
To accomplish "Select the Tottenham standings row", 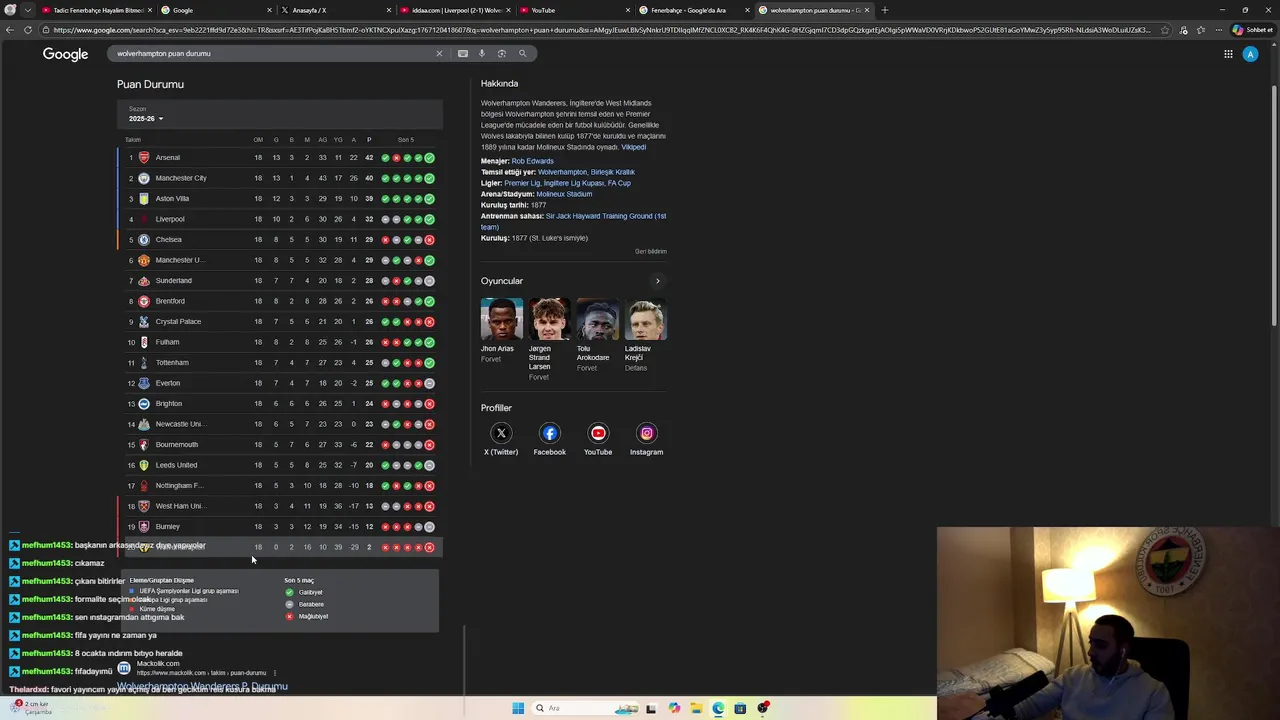I will [279, 363].
